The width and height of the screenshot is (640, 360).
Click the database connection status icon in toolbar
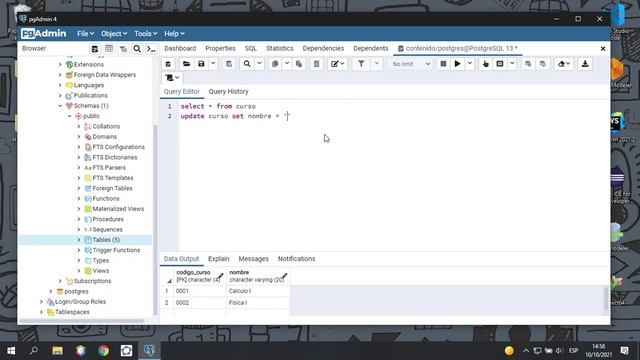tap(168, 64)
